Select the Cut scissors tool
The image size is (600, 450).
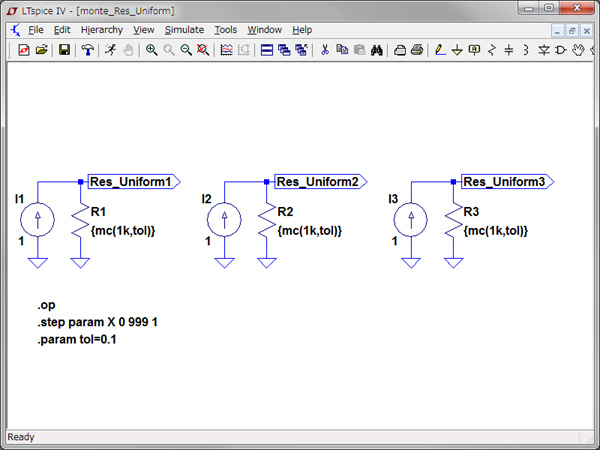[325, 50]
